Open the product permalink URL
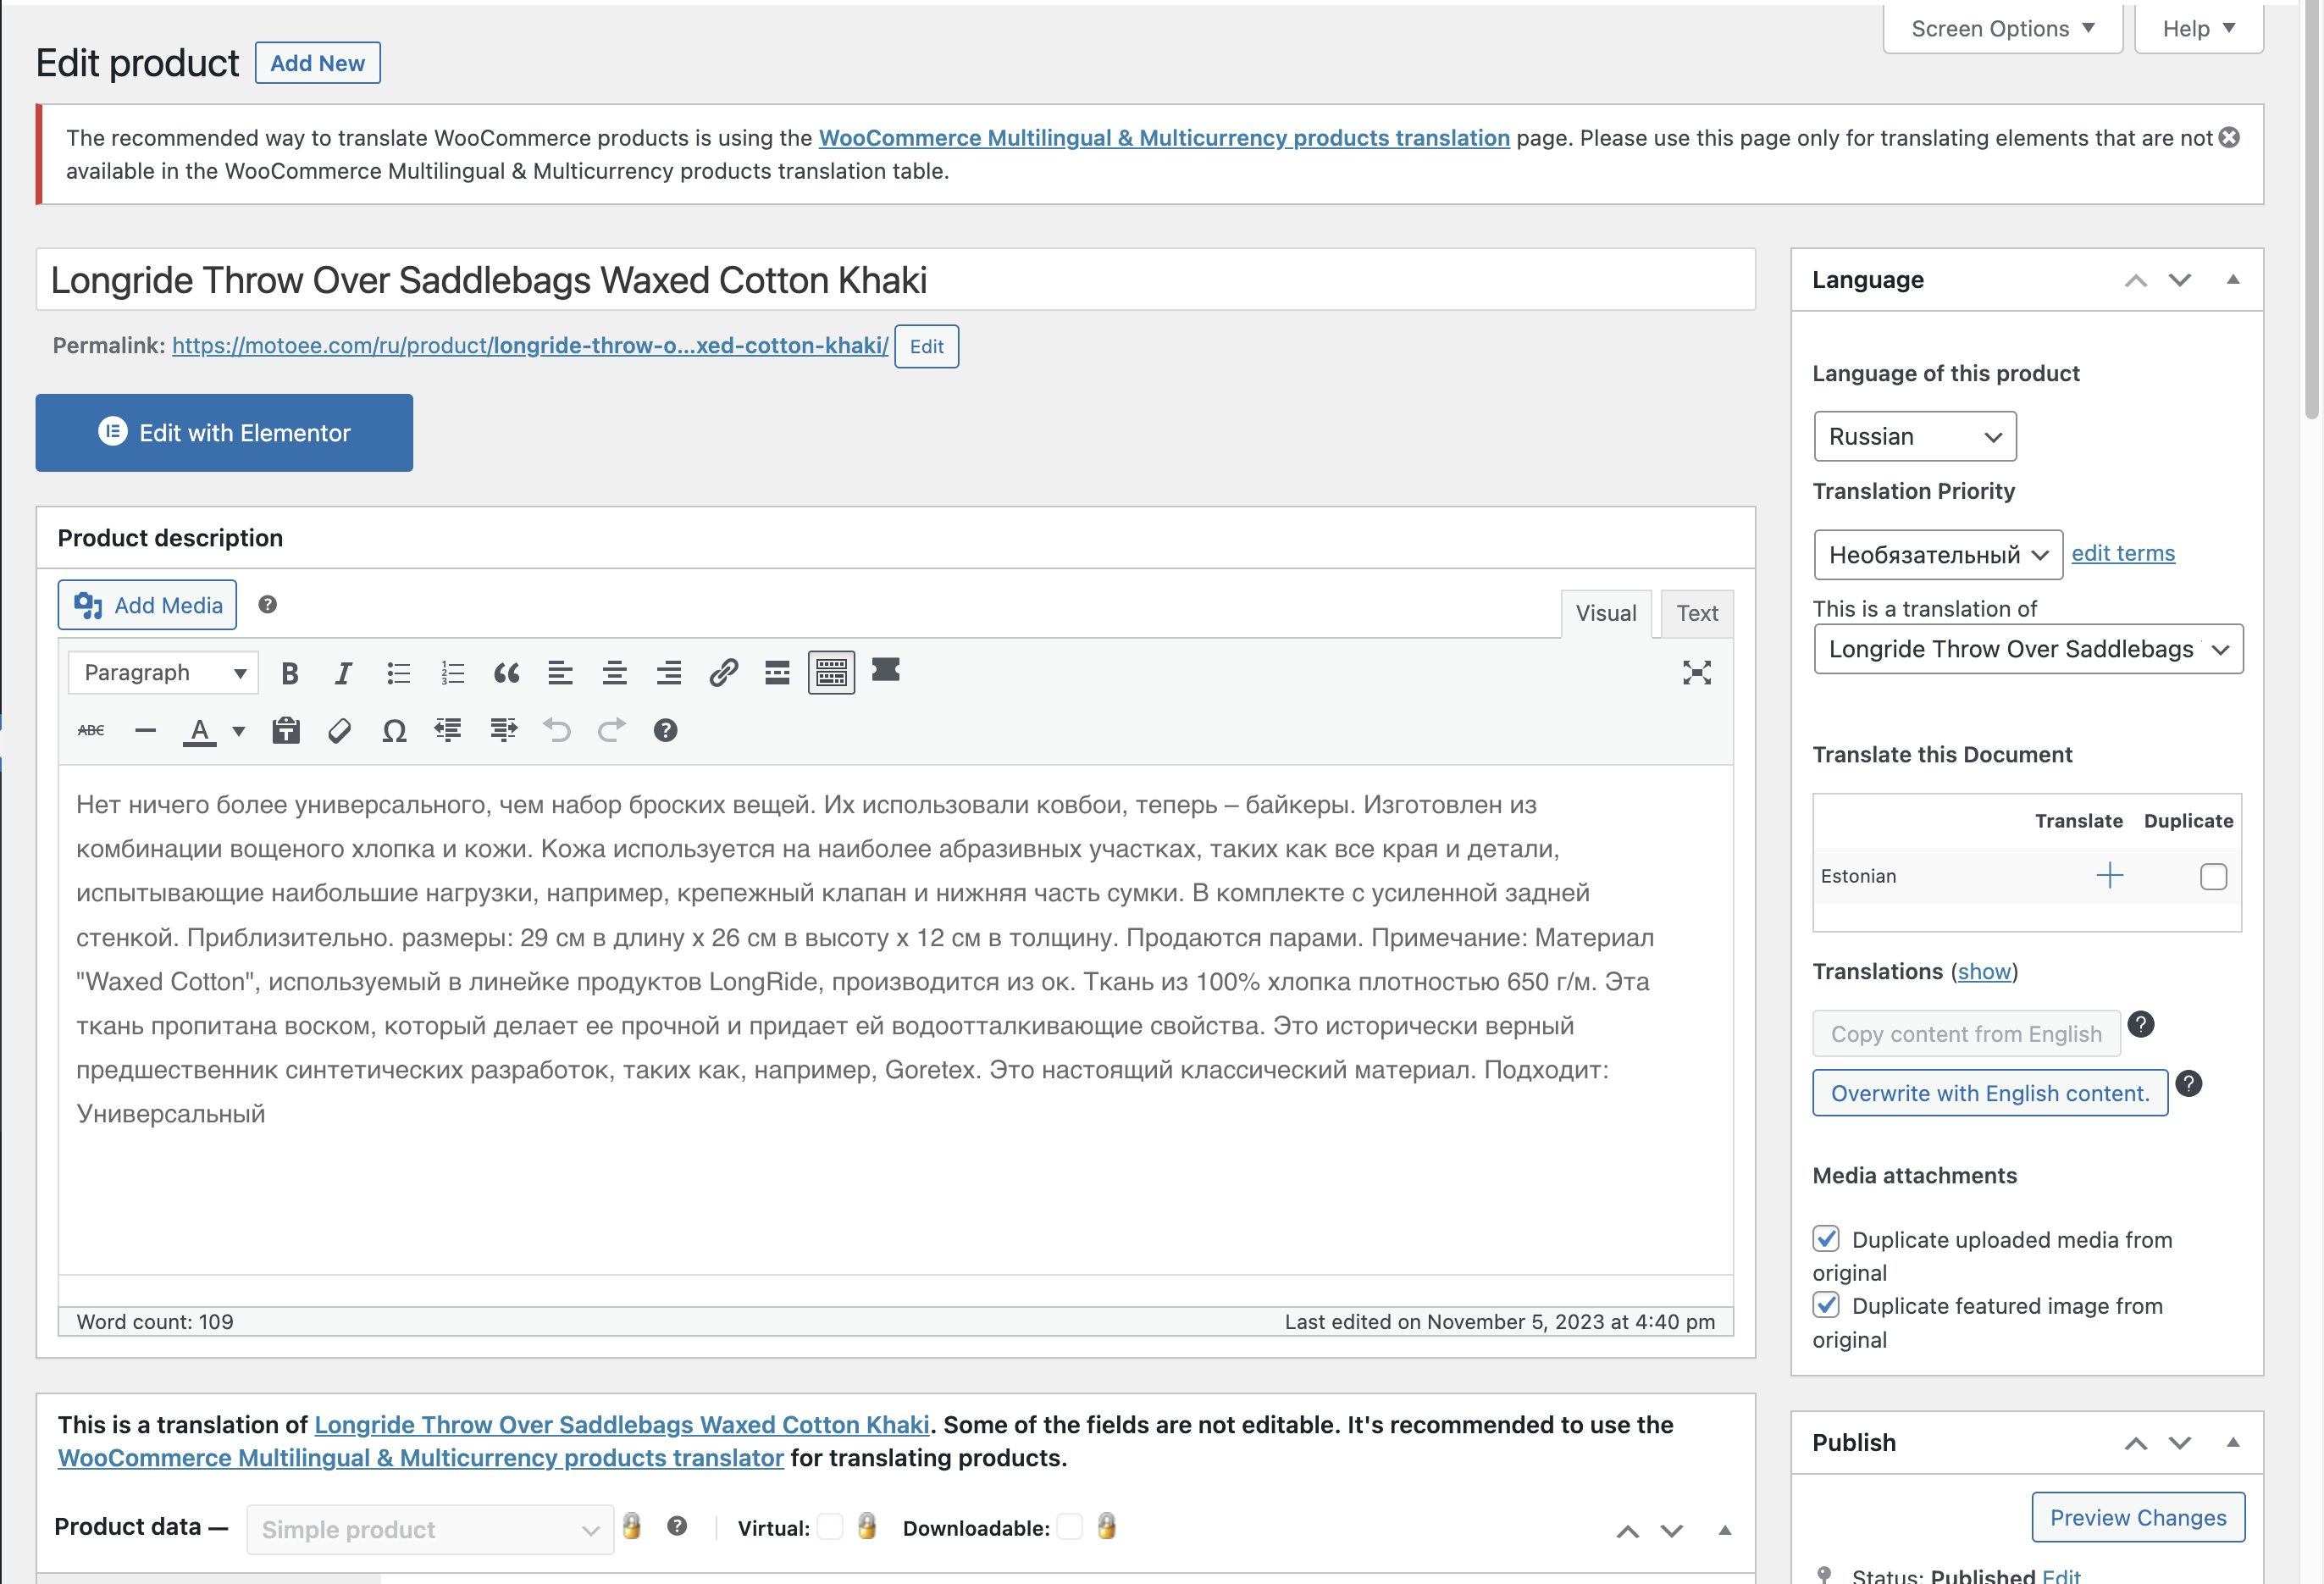2324x1584 pixels. tap(530, 346)
